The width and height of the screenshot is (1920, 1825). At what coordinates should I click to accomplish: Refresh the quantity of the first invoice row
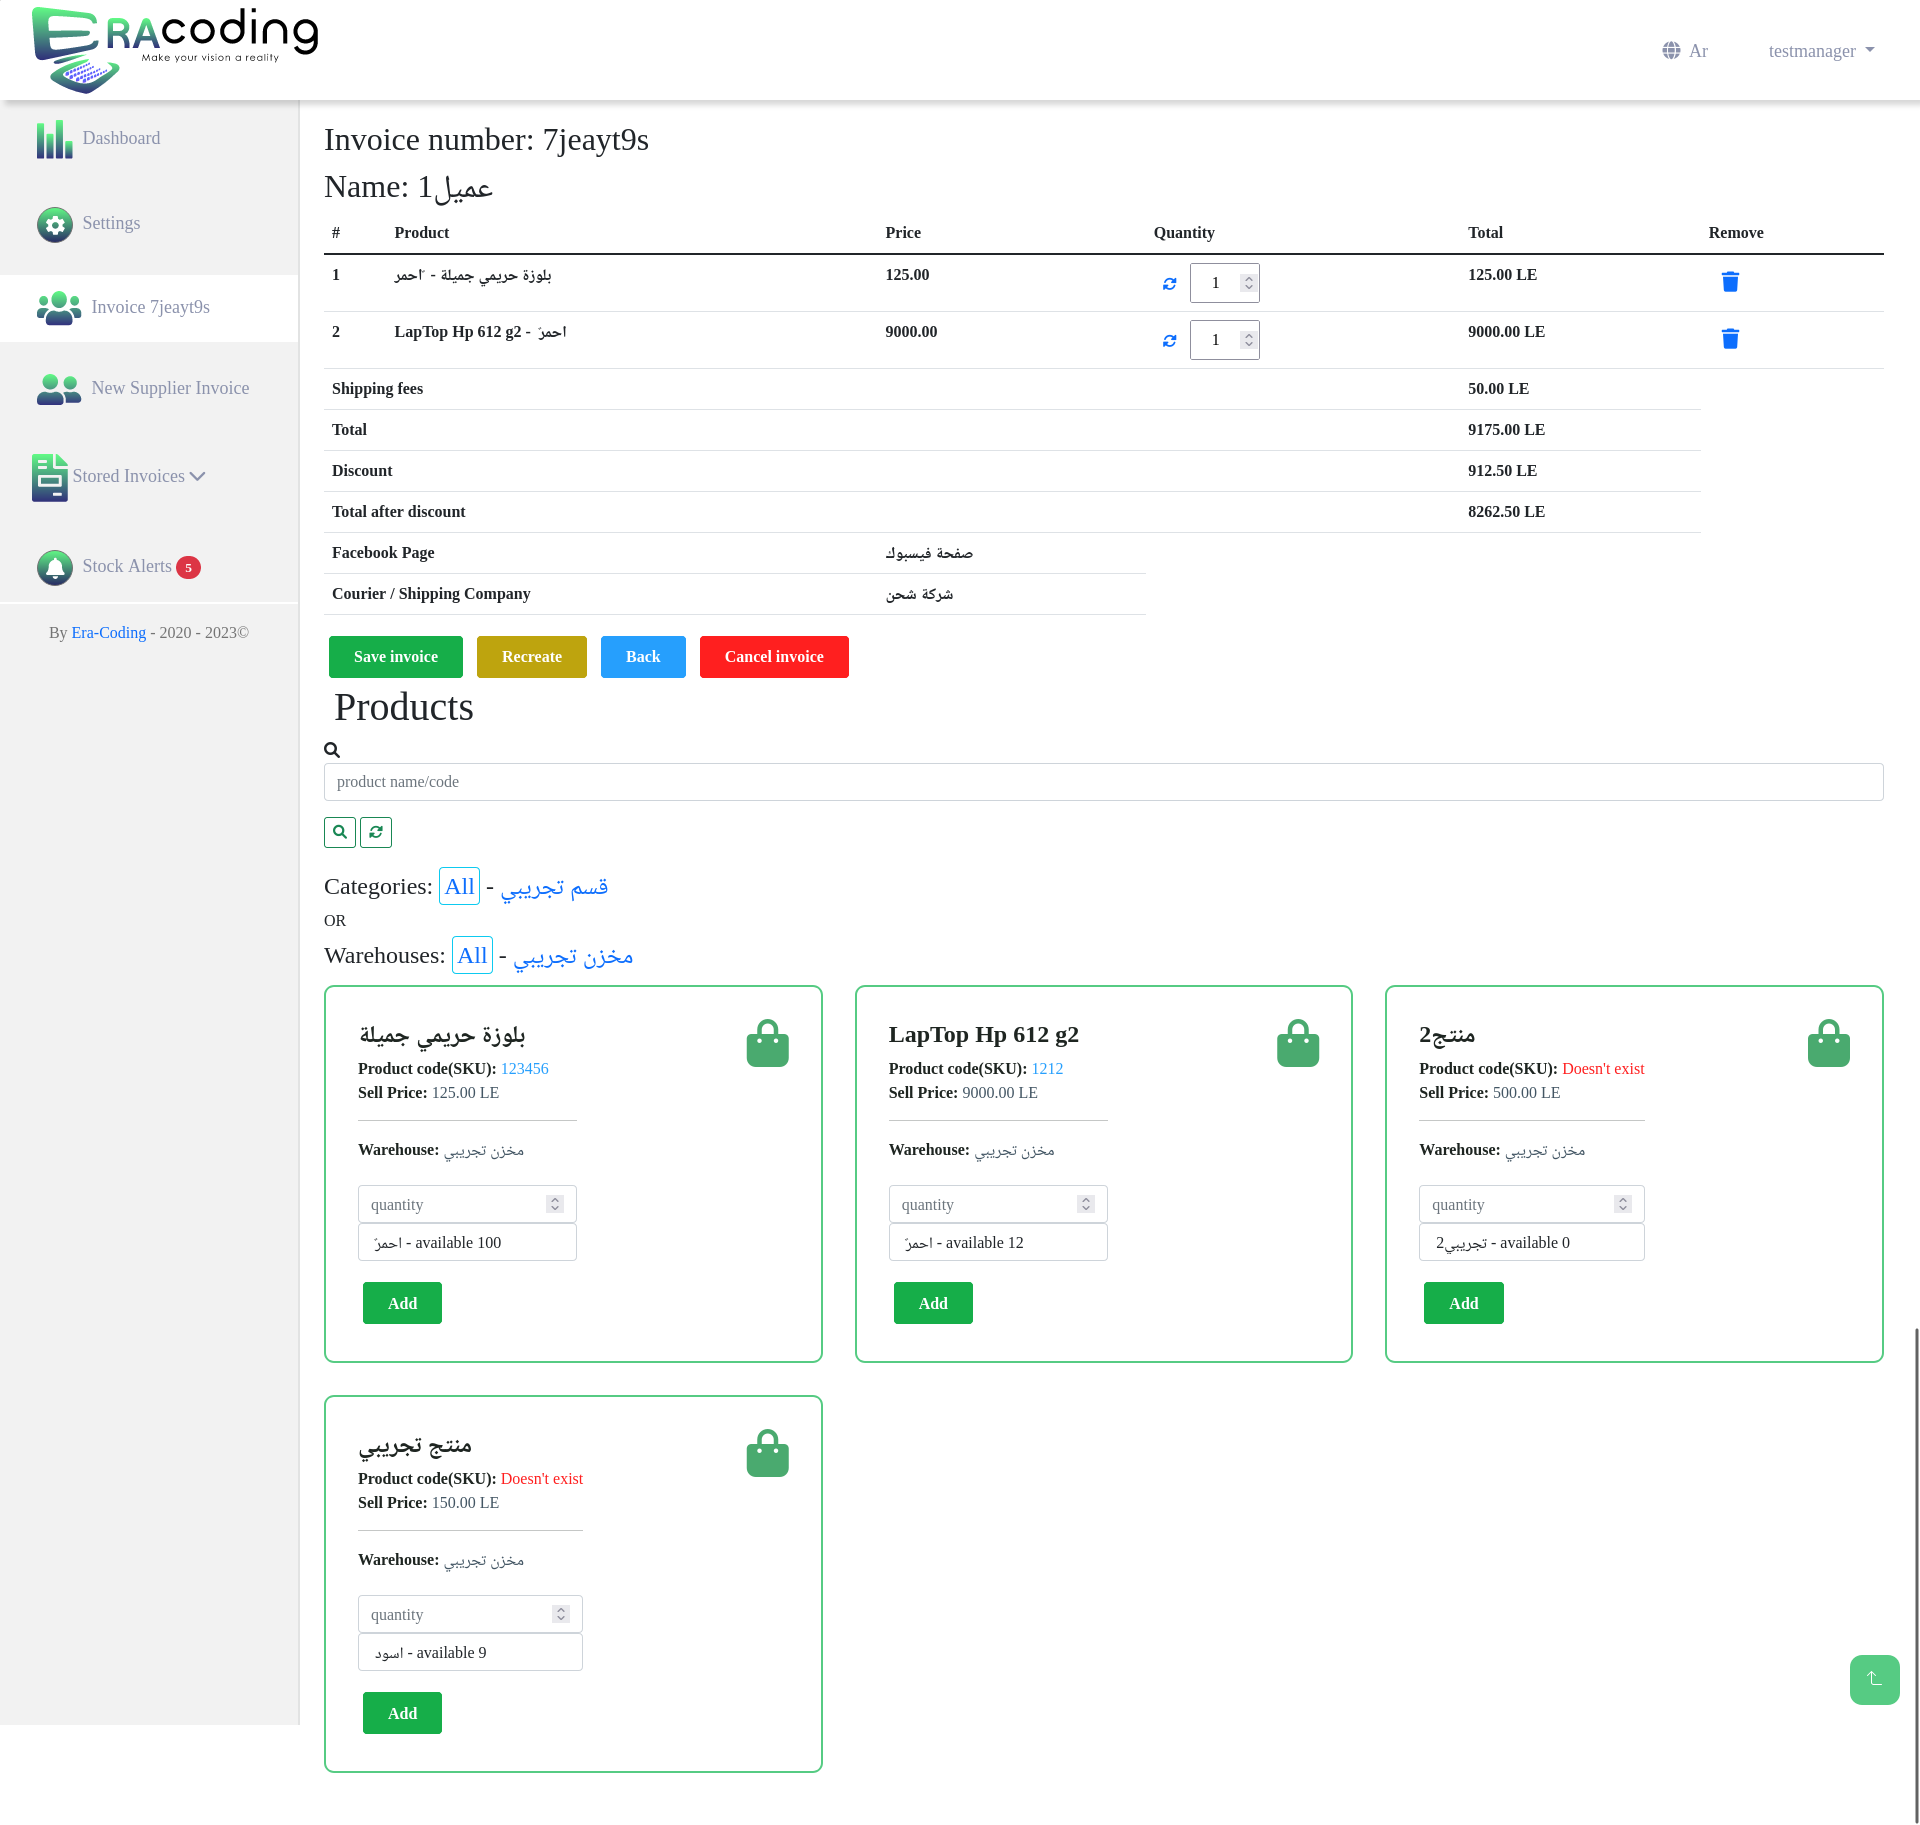pos(1169,284)
